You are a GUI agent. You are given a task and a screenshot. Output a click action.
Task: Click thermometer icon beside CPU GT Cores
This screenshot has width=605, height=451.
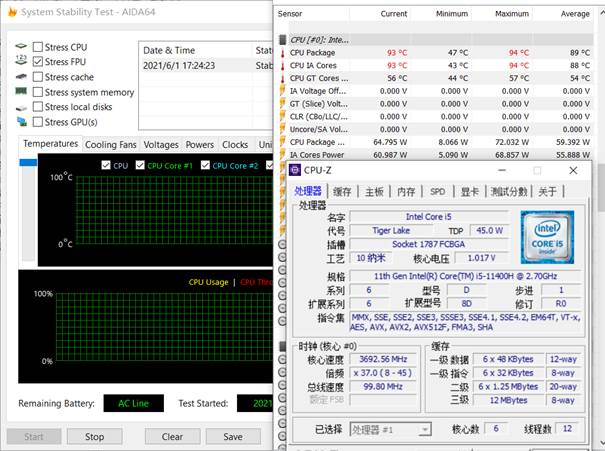282,78
